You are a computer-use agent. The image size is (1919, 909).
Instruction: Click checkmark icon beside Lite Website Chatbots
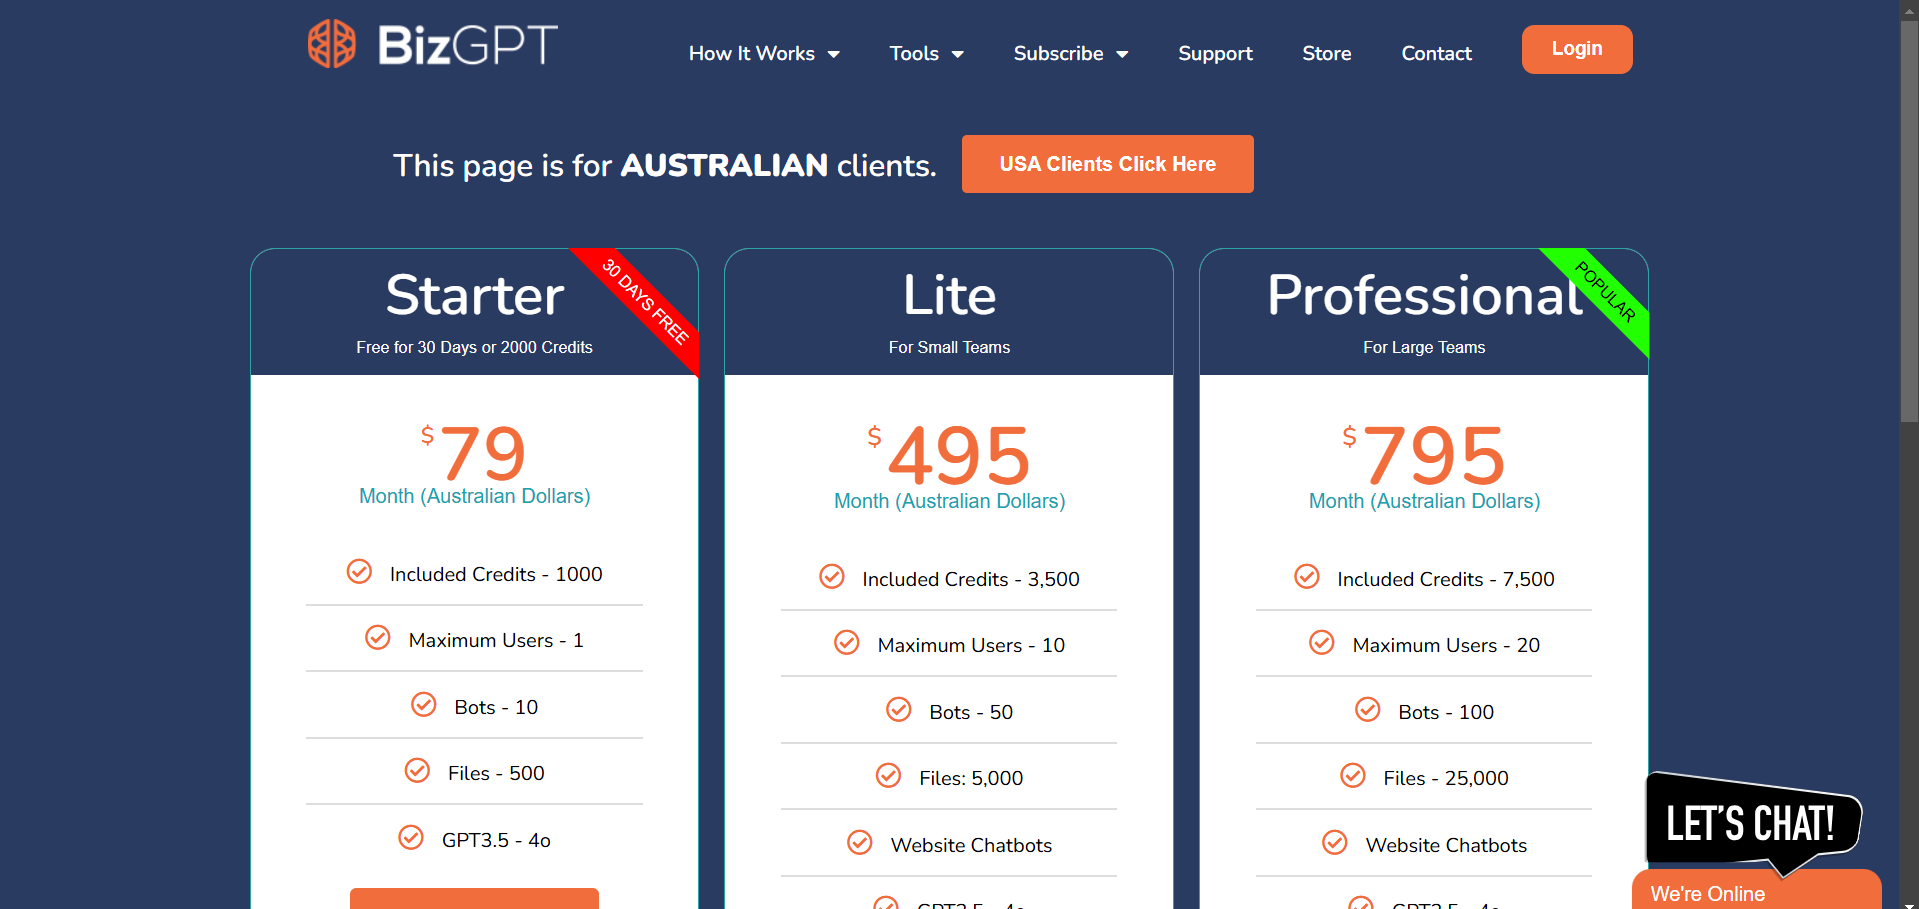pyautogui.click(x=860, y=842)
